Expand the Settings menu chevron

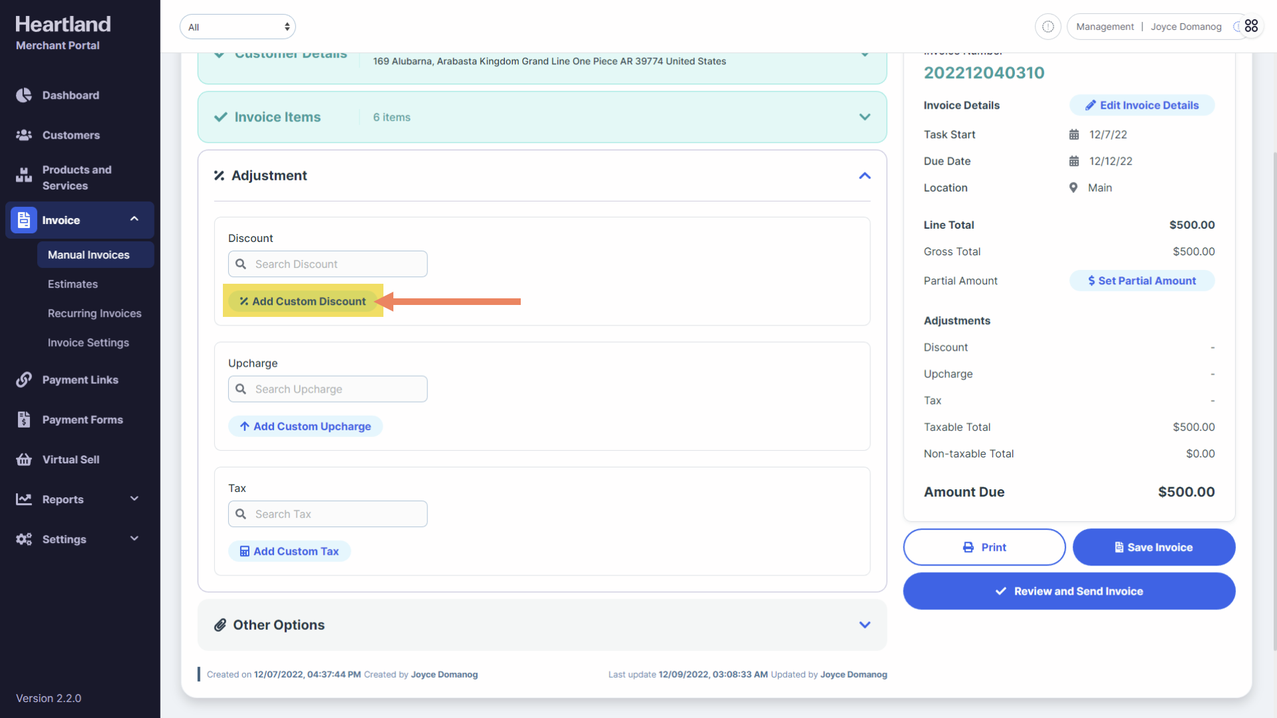[134, 539]
